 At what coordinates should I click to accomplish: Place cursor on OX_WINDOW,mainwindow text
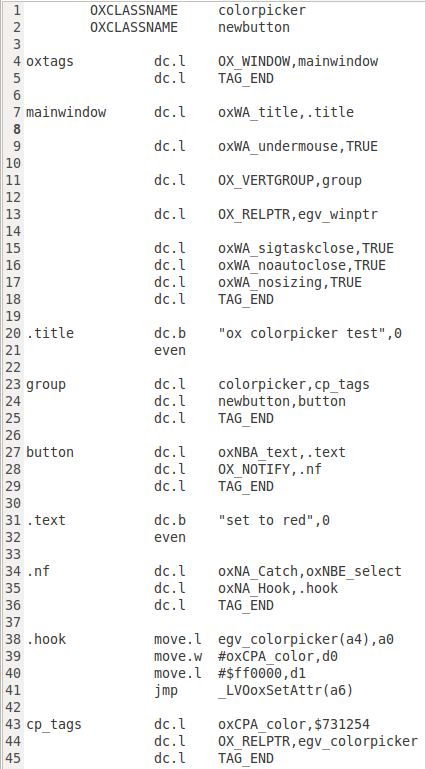(x=298, y=61)
